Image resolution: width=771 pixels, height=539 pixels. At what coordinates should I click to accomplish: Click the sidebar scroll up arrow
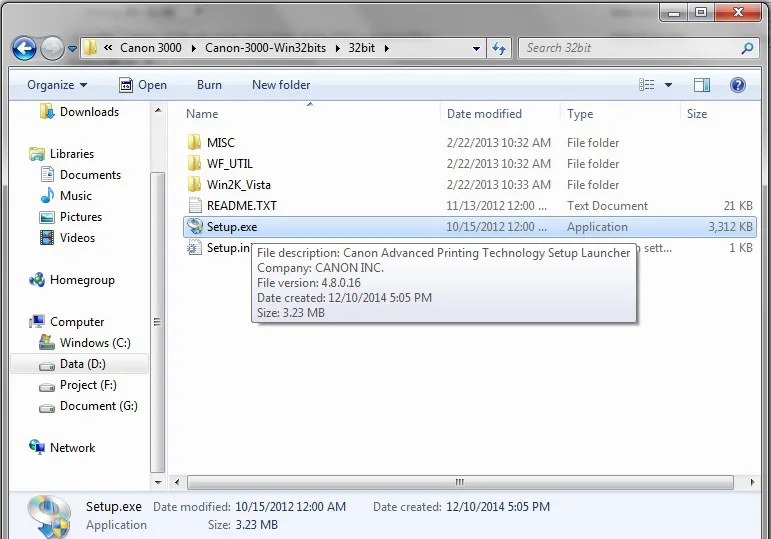pyautogui.click(x=158, y=111)
